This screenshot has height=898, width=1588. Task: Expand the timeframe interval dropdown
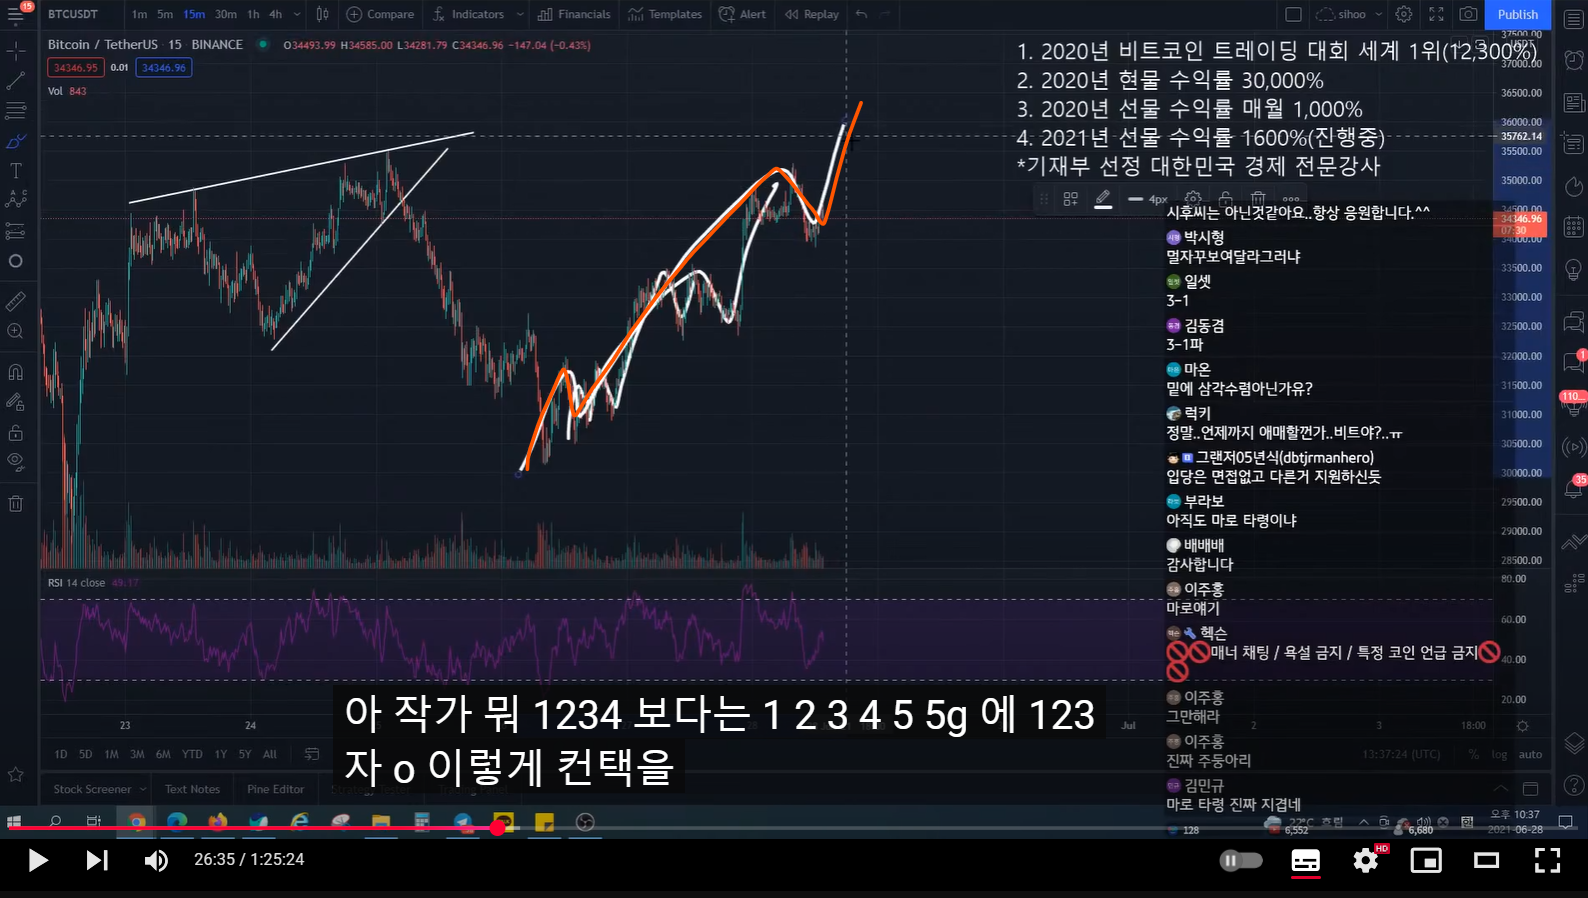point(297,14)
